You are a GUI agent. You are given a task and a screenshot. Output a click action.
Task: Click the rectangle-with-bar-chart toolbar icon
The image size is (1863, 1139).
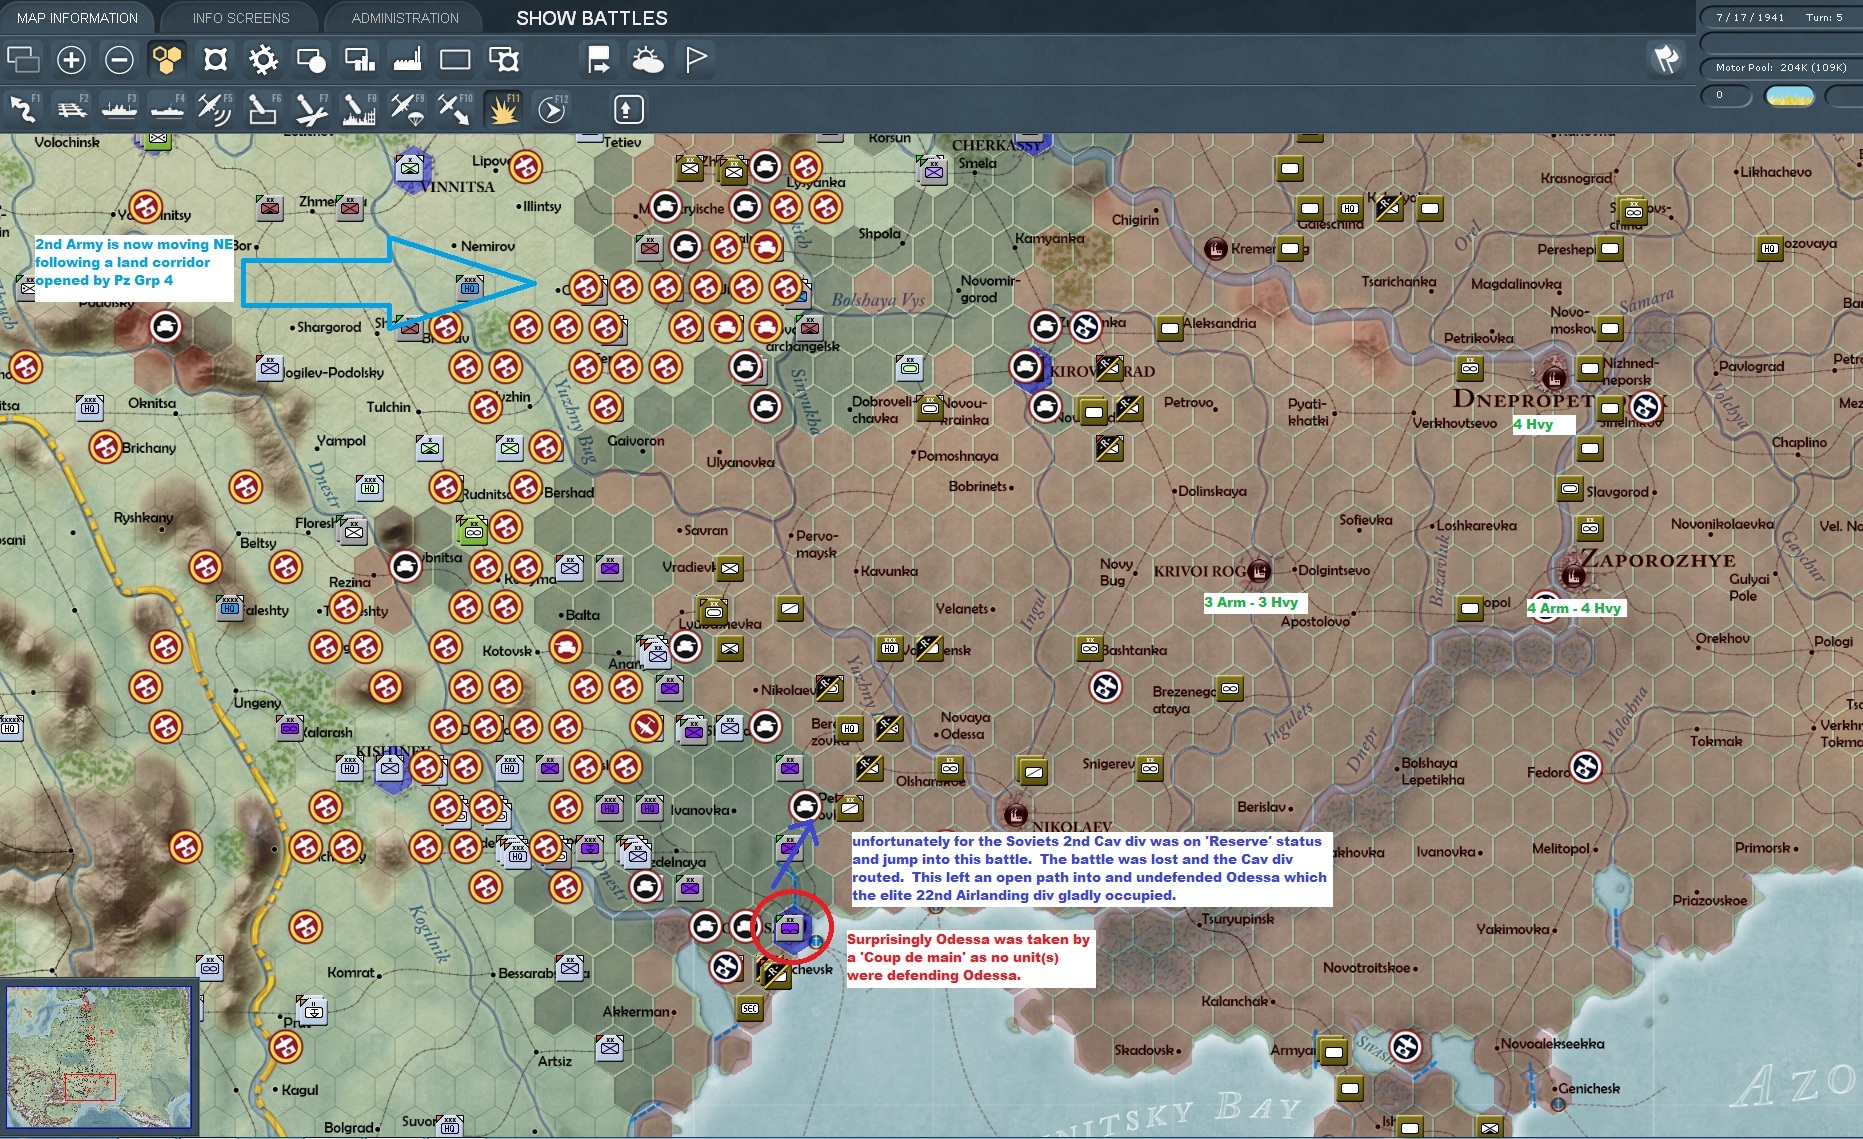coord(359,60)
